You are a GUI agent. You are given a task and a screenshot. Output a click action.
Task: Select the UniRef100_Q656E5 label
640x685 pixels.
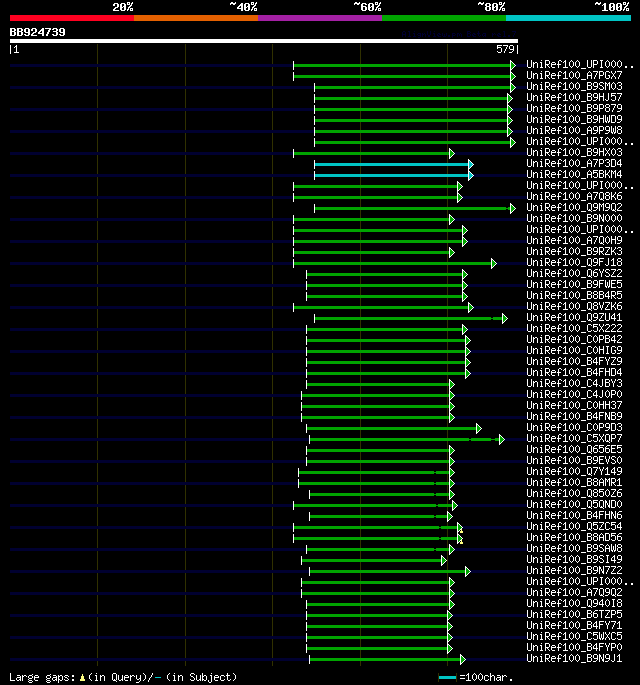tap(574, 450)
